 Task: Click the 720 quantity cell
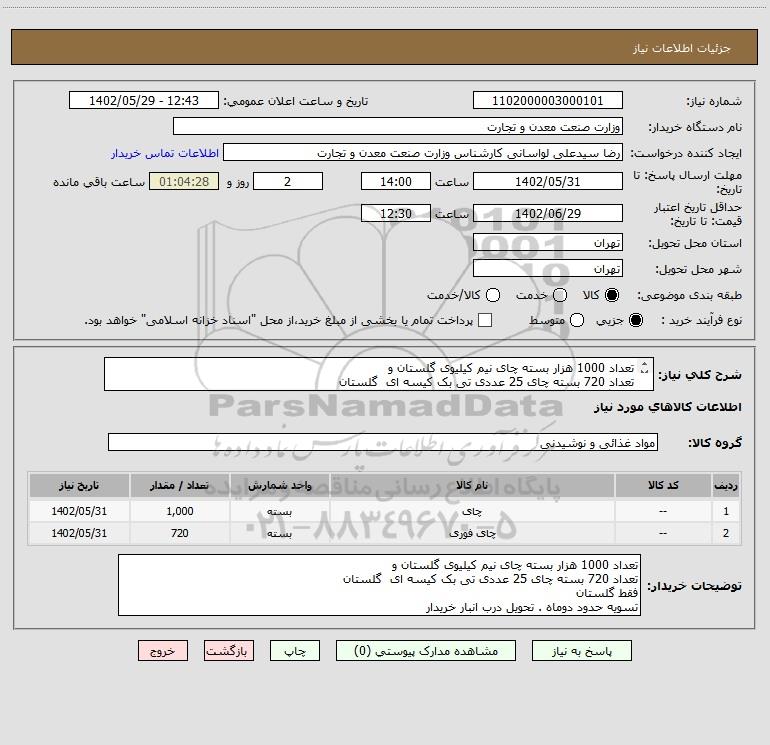(x=179, y=533)
